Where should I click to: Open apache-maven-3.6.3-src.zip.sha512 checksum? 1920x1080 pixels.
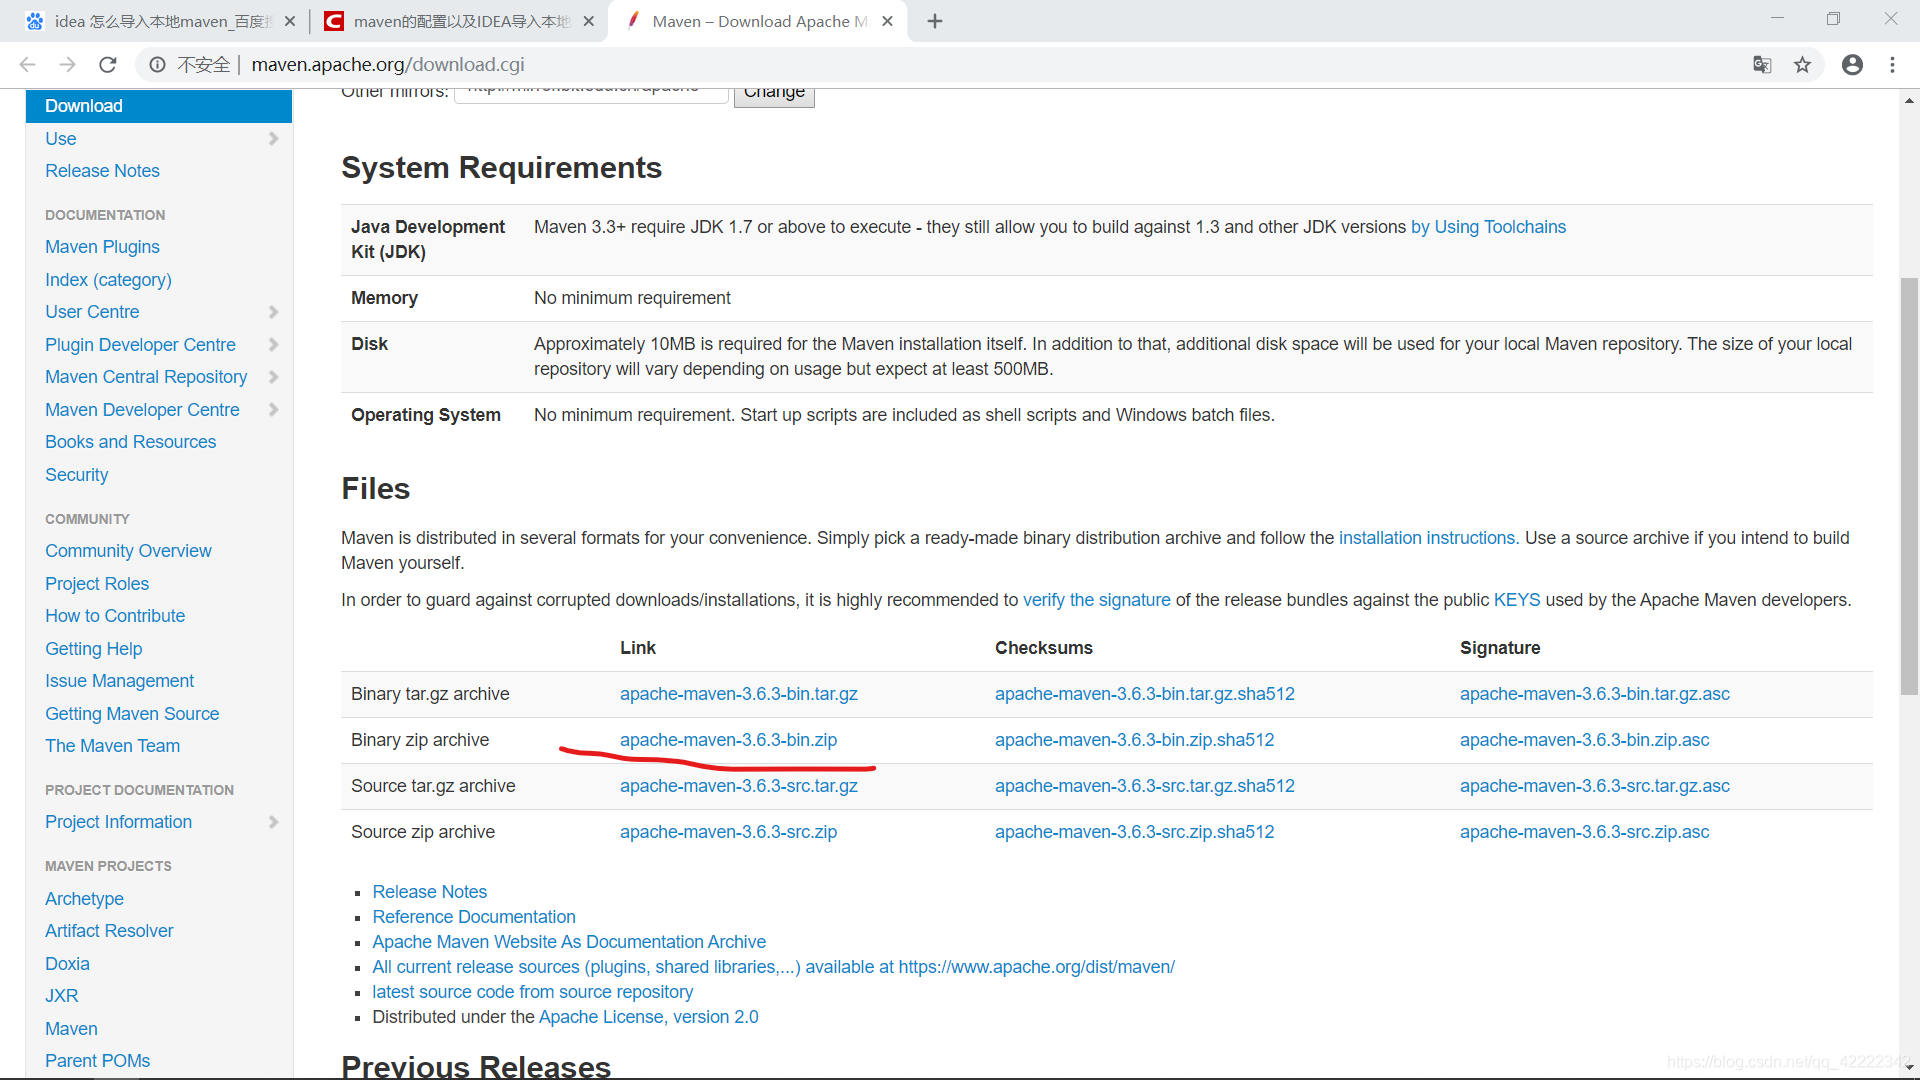pyautogui.click(x=1134, y=832)
